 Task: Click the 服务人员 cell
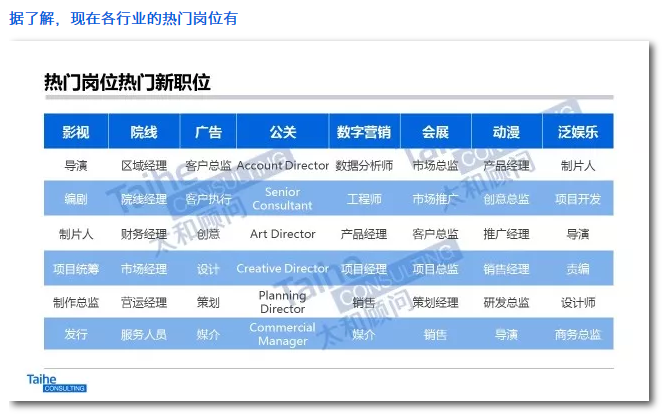144,334
